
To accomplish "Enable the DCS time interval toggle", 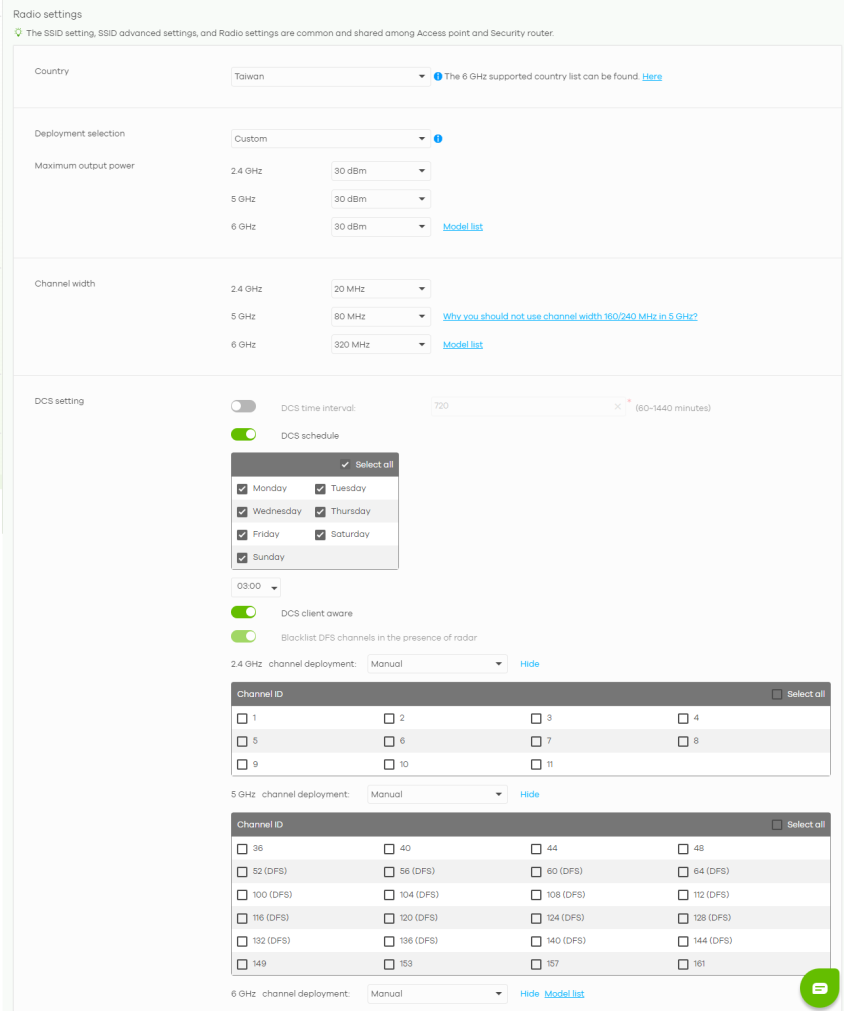I will (x=243, y=407).
